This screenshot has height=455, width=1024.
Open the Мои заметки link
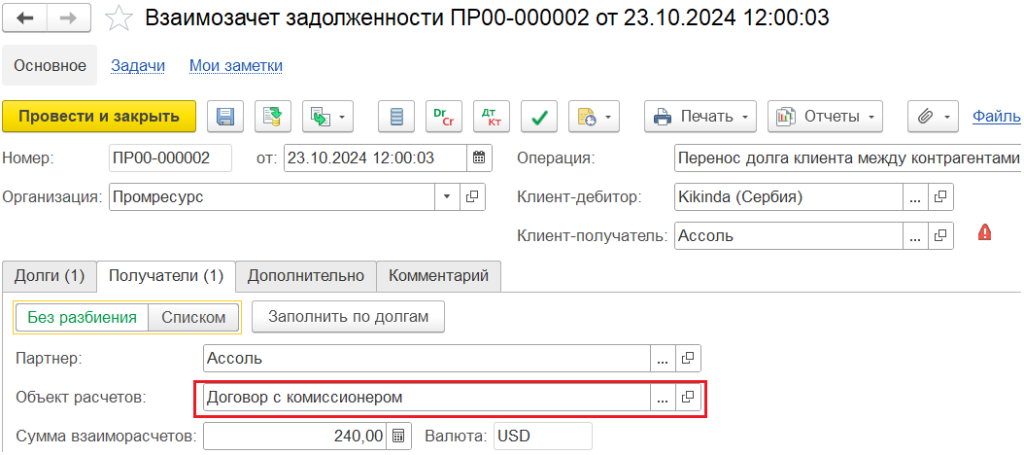(236, 65)
